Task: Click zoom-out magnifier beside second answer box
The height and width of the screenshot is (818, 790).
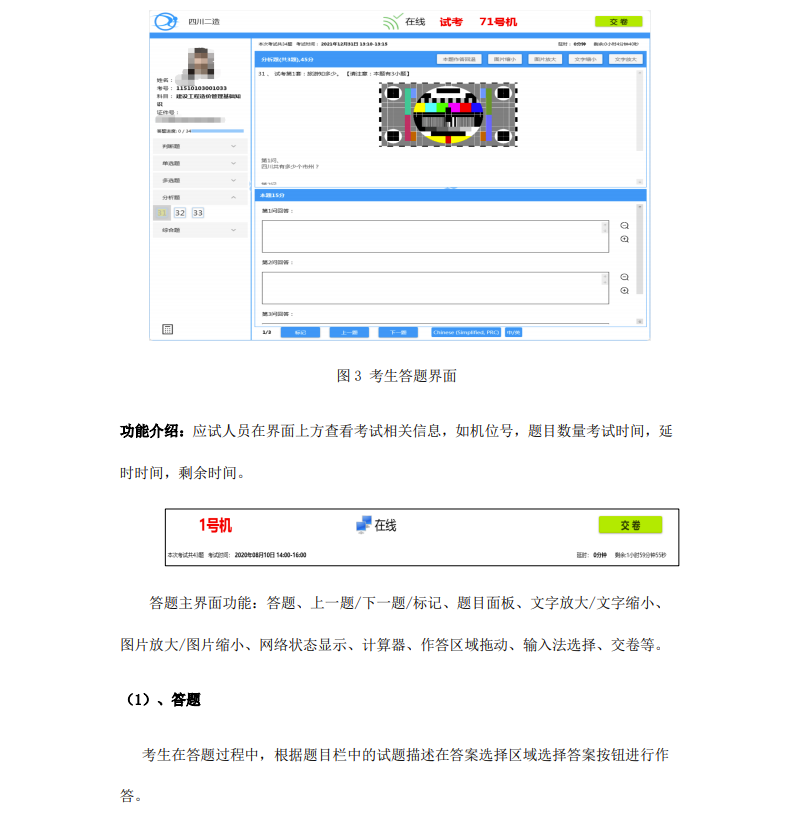Action: click(x=624, y=277)
